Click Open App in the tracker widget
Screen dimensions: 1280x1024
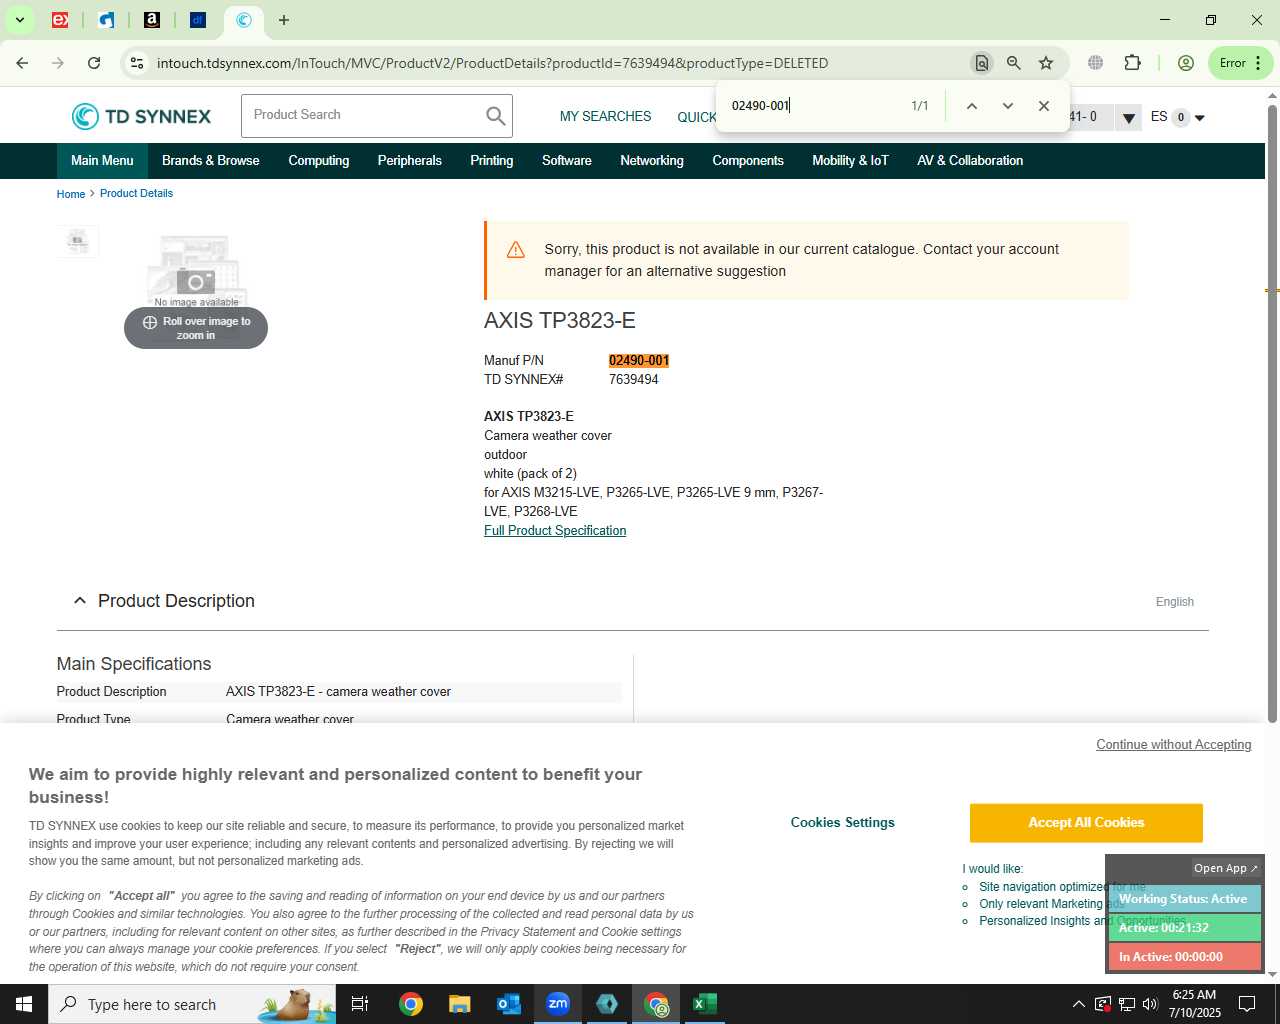pos(1226,868)
